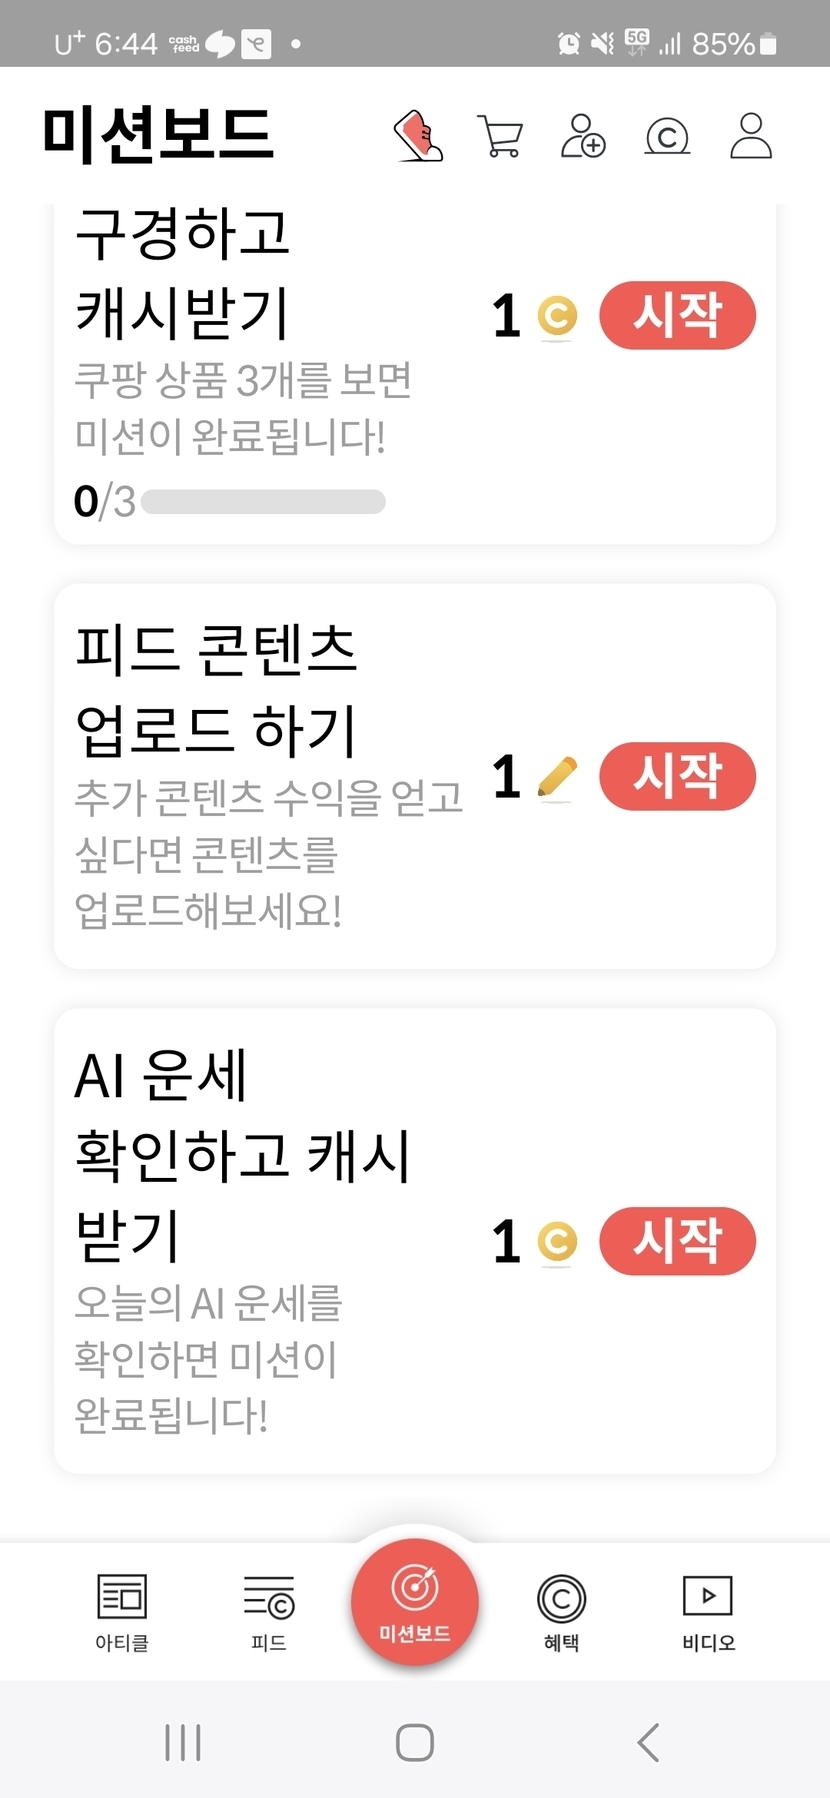Image resolution: width=830 pixels, height=1798 pixels.
Task: Open the user profile icon
Action: tap(751, 136)
